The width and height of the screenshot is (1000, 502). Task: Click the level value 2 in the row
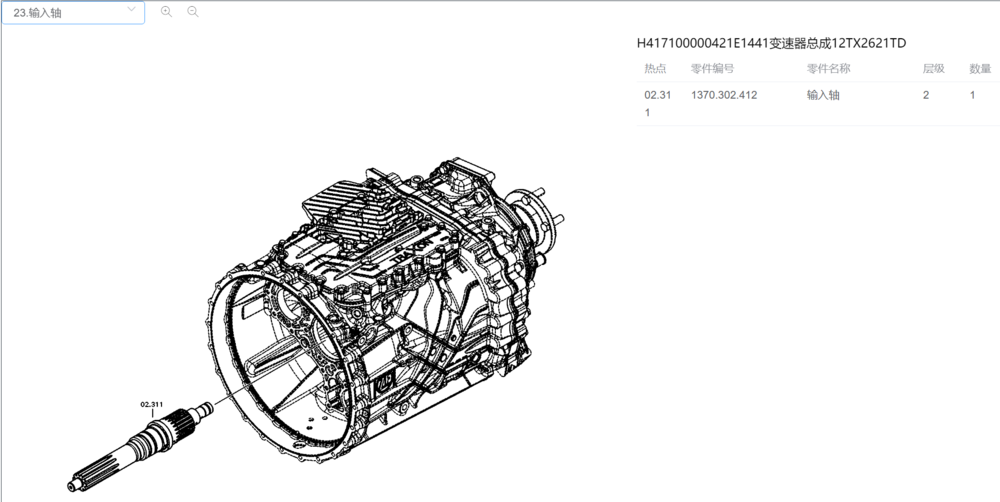[x=926, y=95]
